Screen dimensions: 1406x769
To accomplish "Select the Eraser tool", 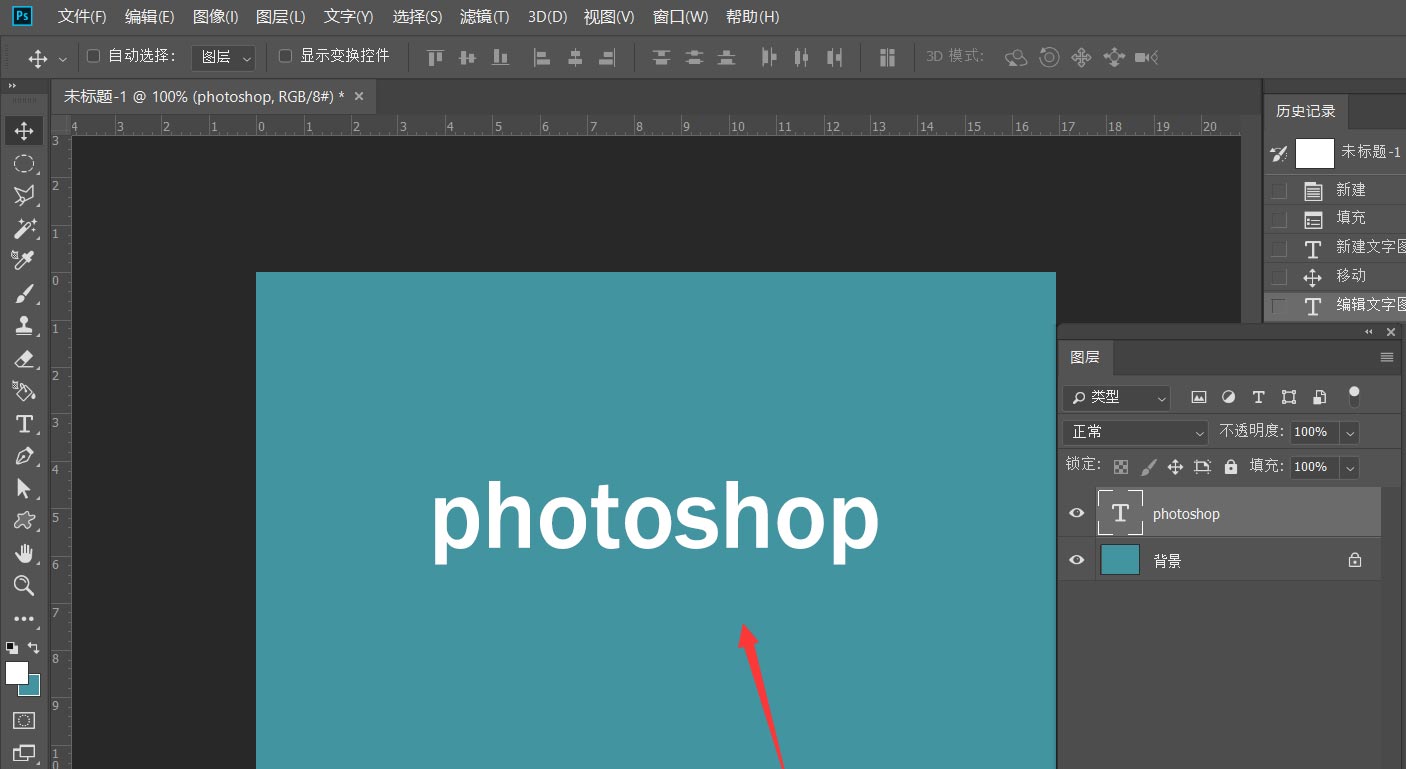I will 24,358.
